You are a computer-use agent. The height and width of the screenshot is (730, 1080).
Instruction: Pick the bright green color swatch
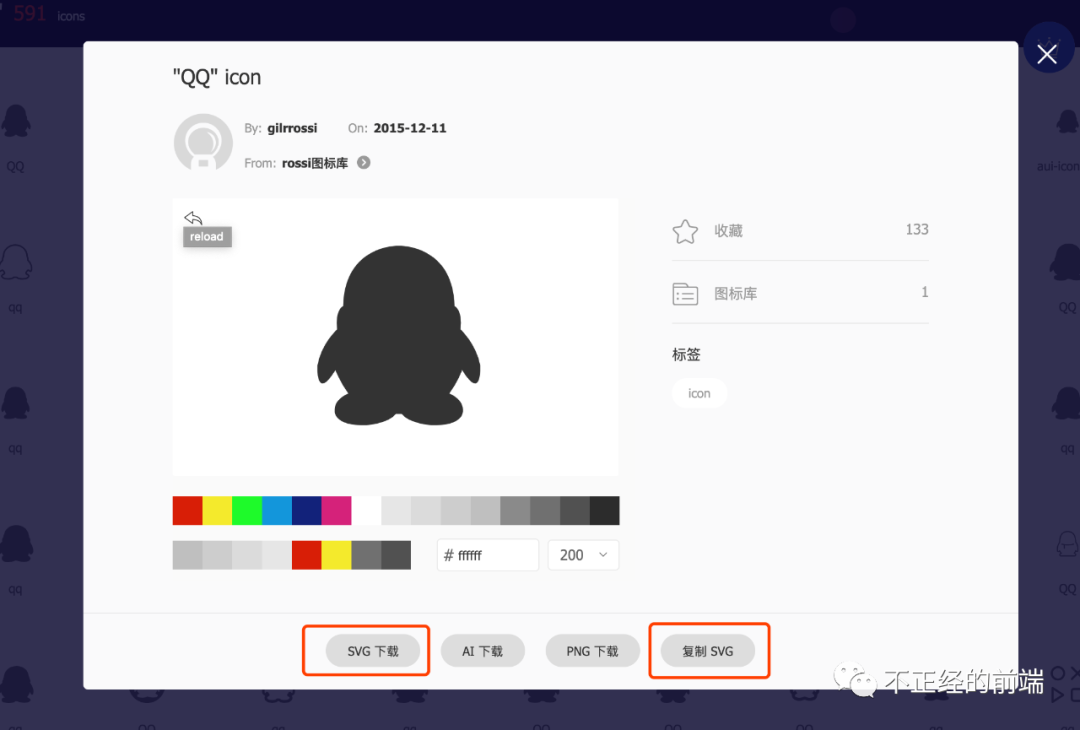pos(247,510)
